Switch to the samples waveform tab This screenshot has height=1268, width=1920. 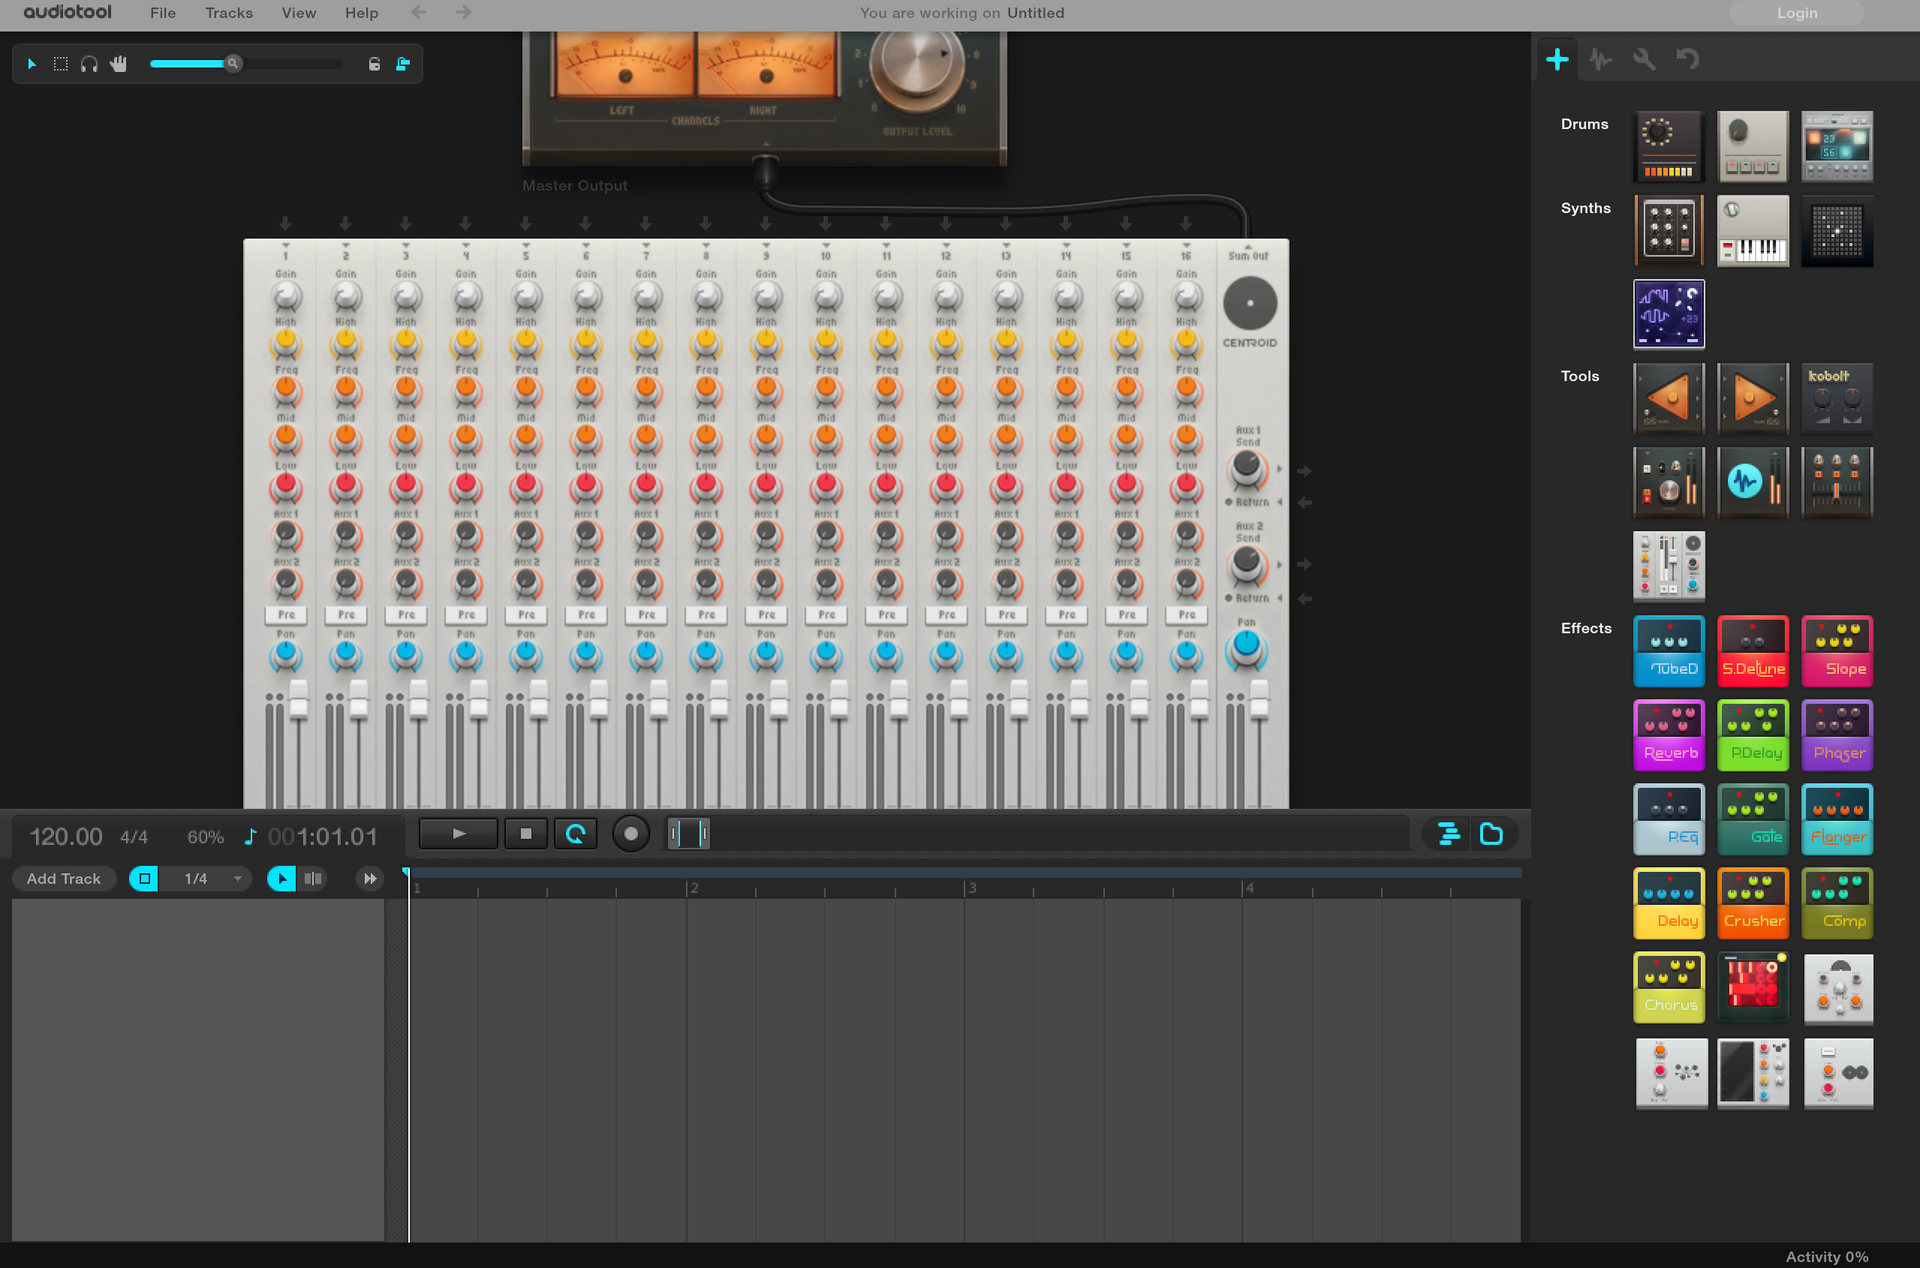tap(1601, 59)
